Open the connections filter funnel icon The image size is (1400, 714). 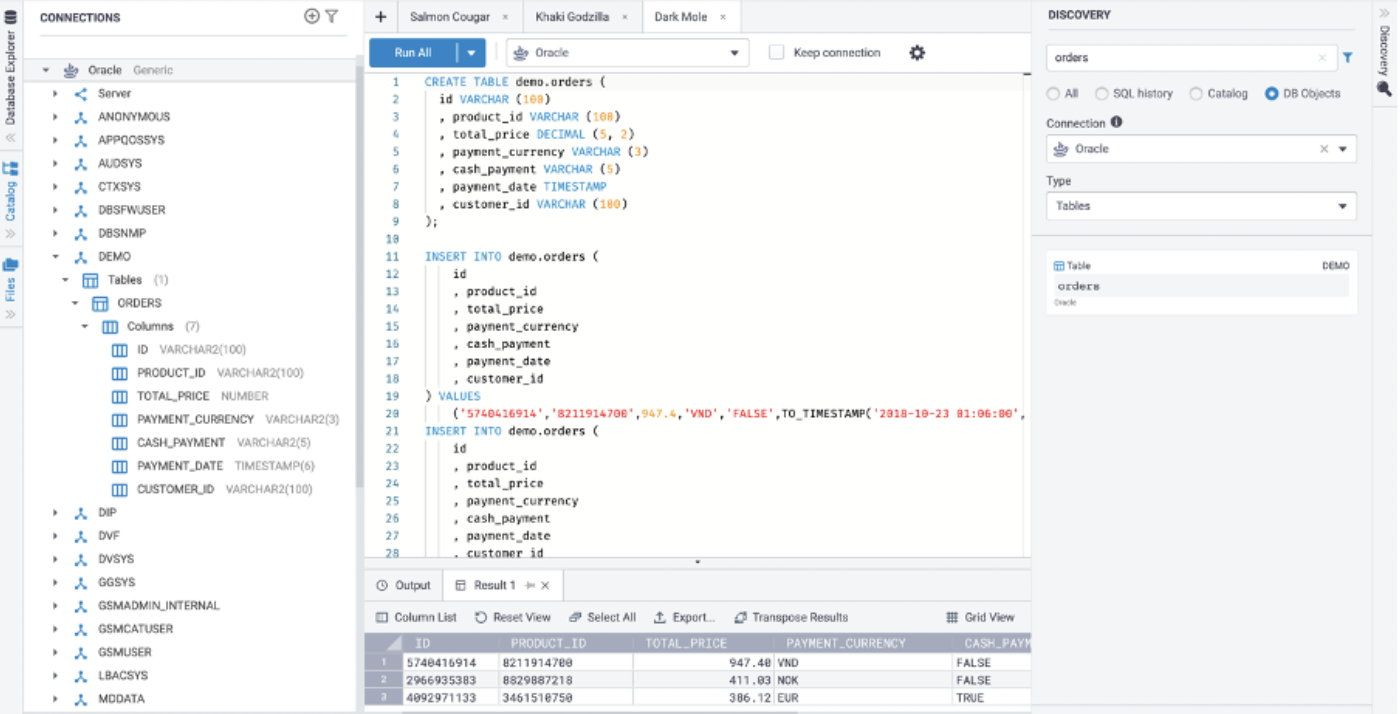[x=332, y=16]
